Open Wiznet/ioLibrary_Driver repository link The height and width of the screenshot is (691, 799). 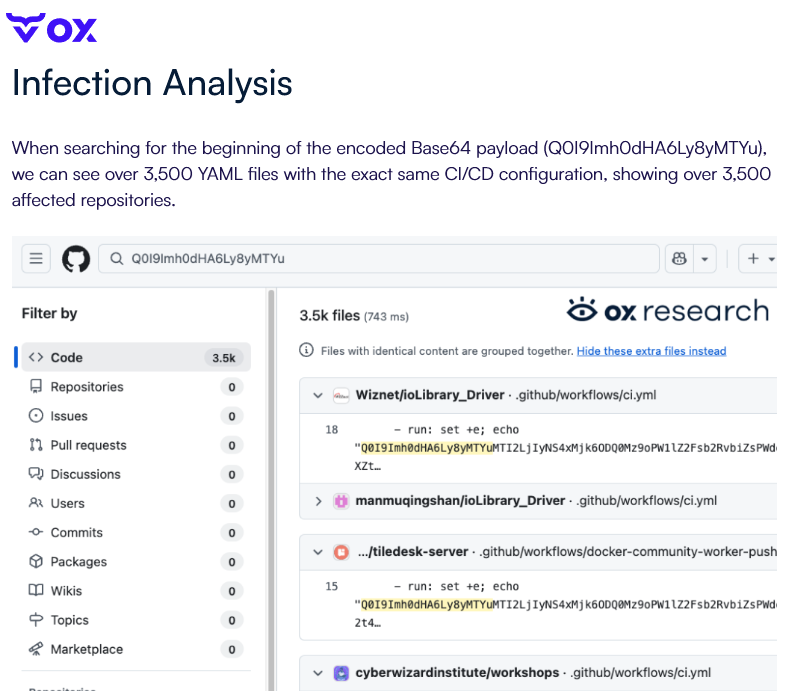(430, 395)
